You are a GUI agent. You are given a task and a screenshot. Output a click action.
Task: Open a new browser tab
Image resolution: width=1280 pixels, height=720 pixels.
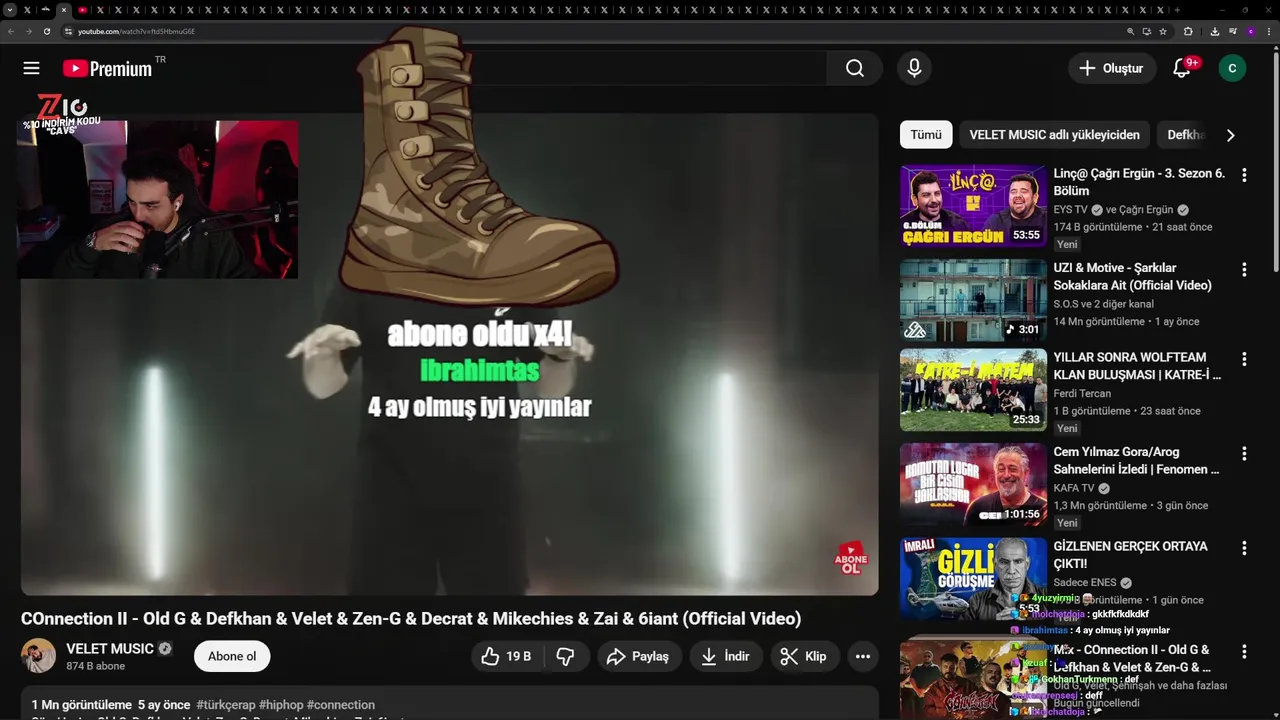(1177, 10)
